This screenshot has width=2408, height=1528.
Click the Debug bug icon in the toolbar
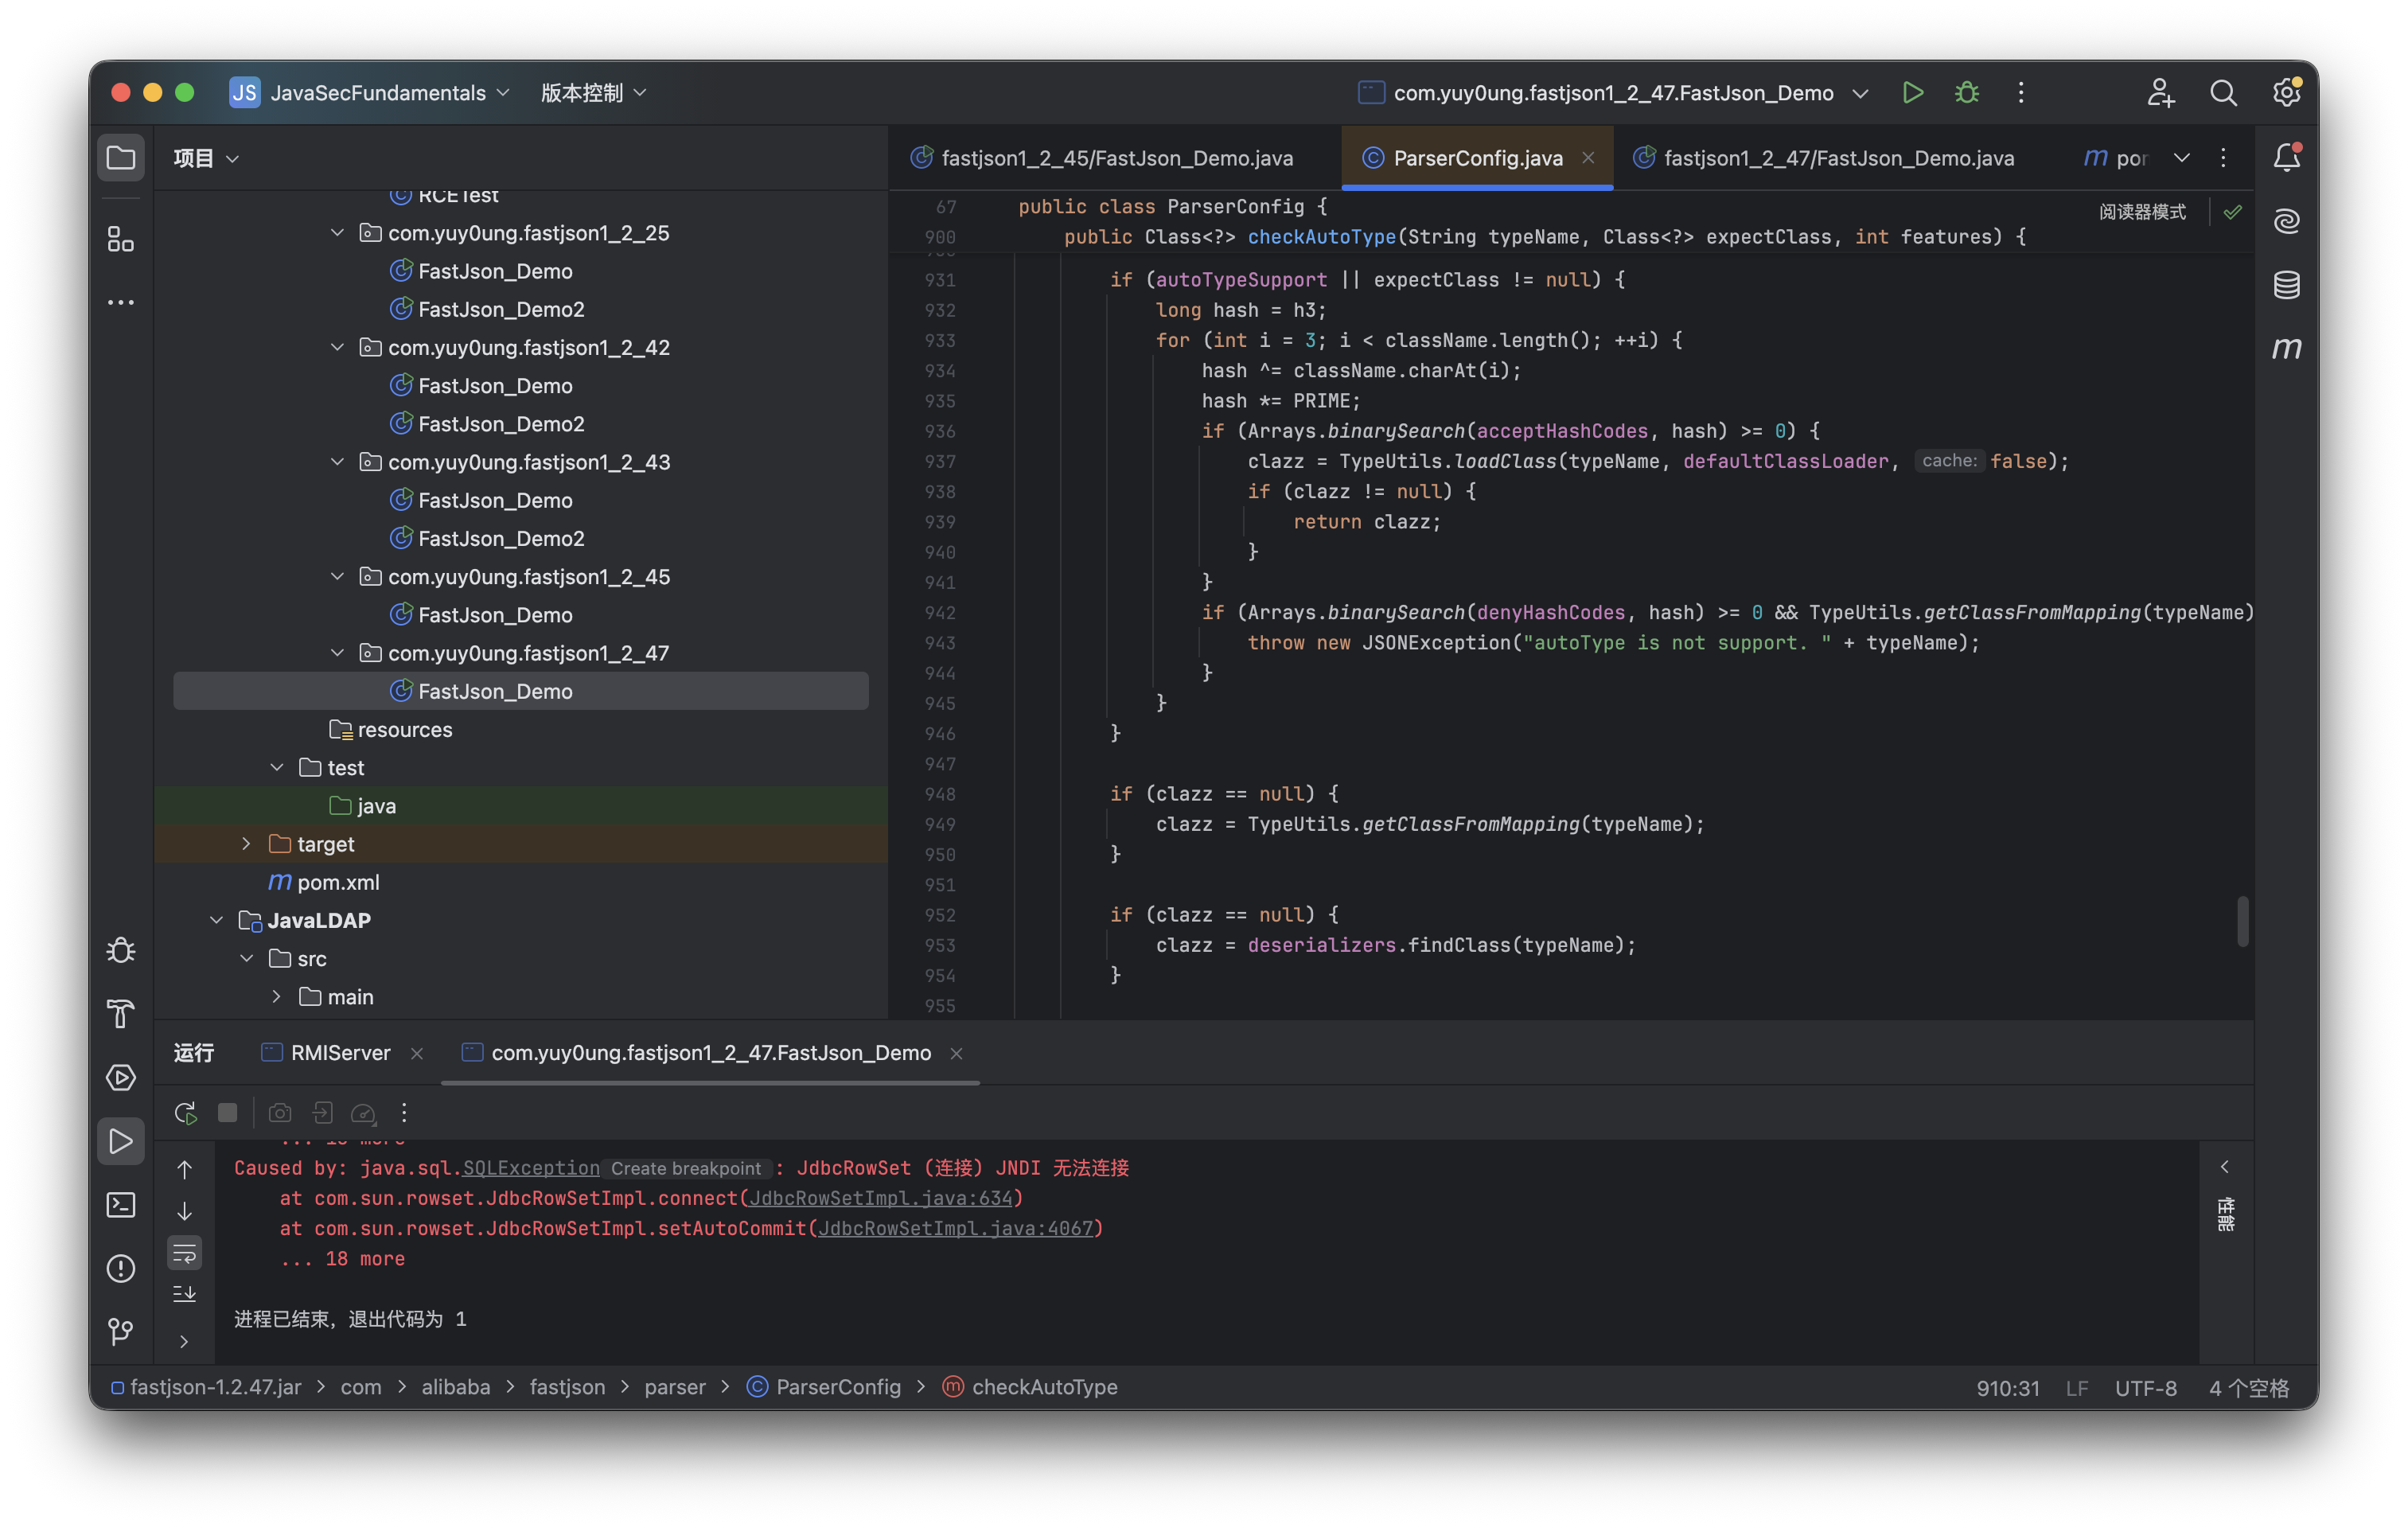click(x=1966, y=93)
